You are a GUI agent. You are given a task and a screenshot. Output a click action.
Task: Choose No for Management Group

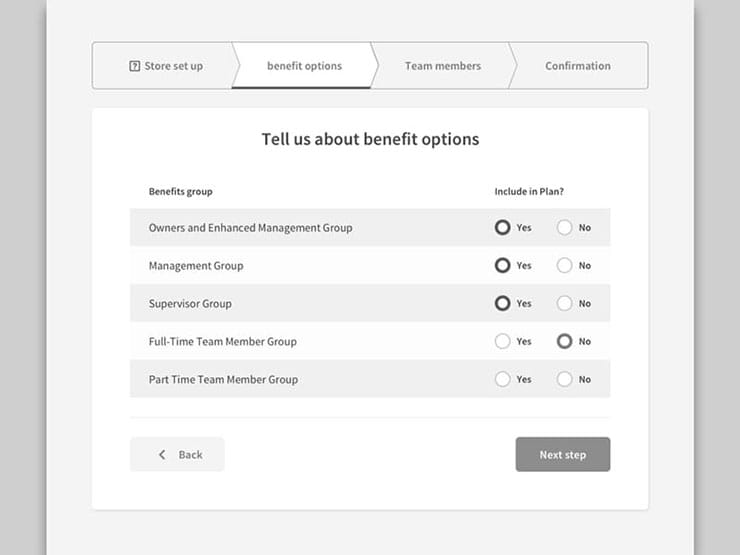565,266
